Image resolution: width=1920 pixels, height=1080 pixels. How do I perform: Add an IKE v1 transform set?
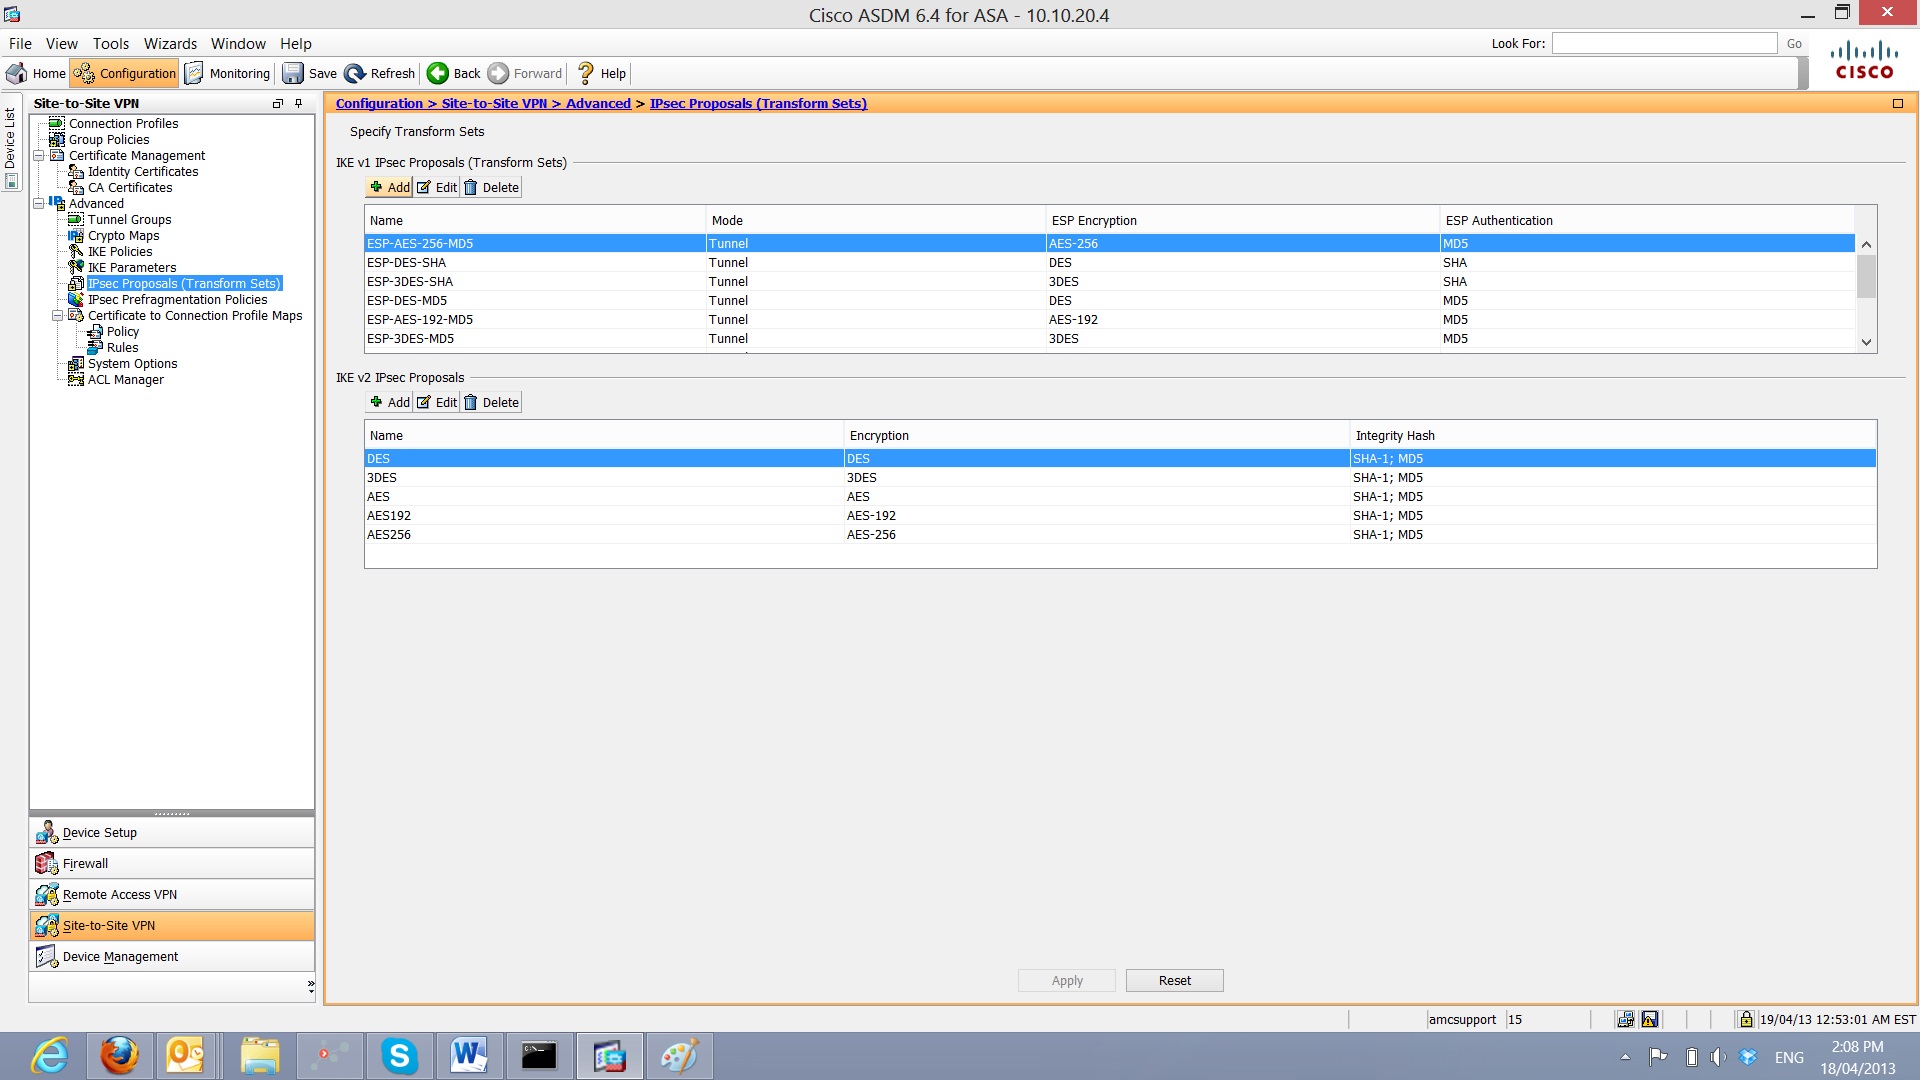point(390,187)
